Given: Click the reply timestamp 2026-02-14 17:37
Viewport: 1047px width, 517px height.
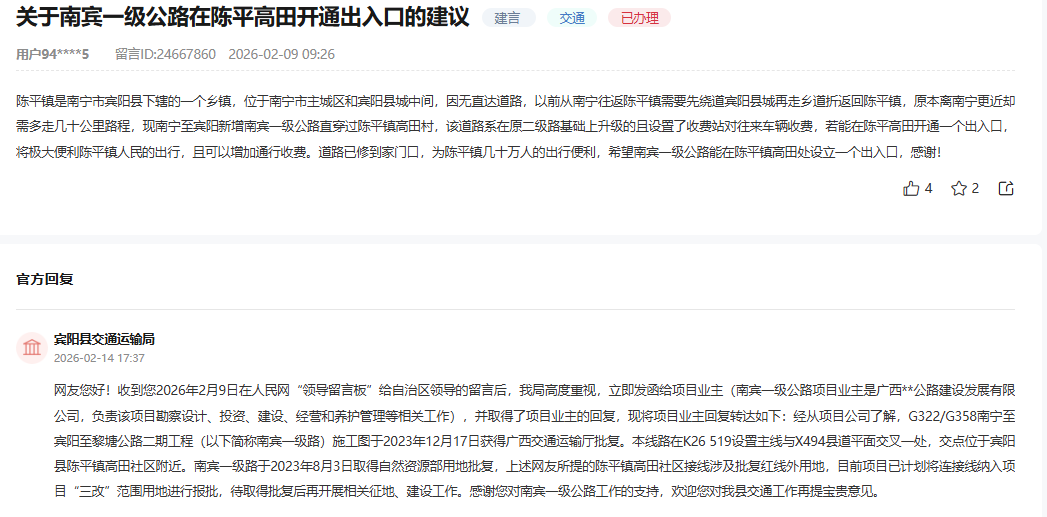Looking at the screenshot, I should pyautogui.click(x=99, y=358).
